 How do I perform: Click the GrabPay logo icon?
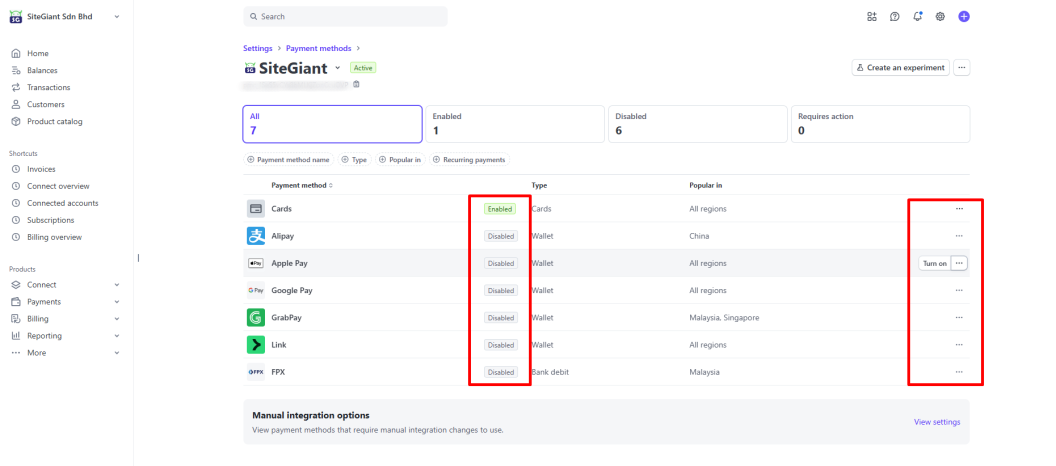pyautogui.click(x=255, y=317)
